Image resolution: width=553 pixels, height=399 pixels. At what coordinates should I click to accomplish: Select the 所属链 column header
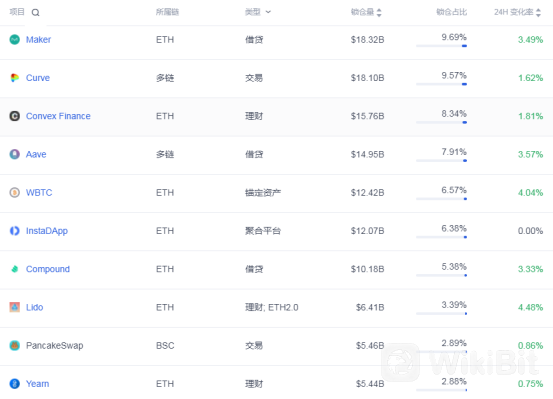coord(168,12)
